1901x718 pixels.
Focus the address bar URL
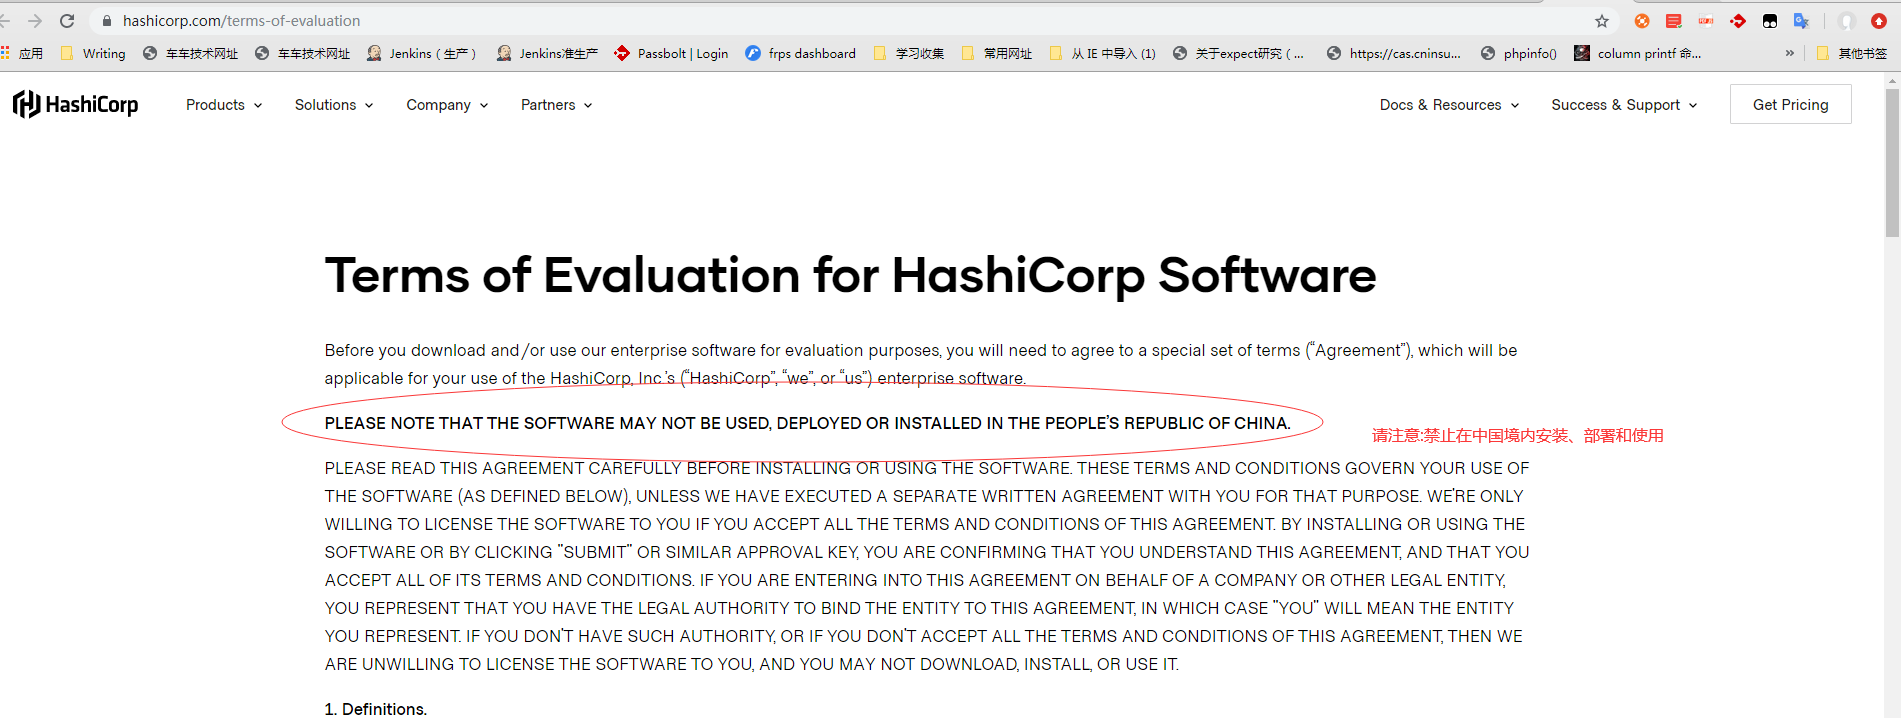pos(242,21)
